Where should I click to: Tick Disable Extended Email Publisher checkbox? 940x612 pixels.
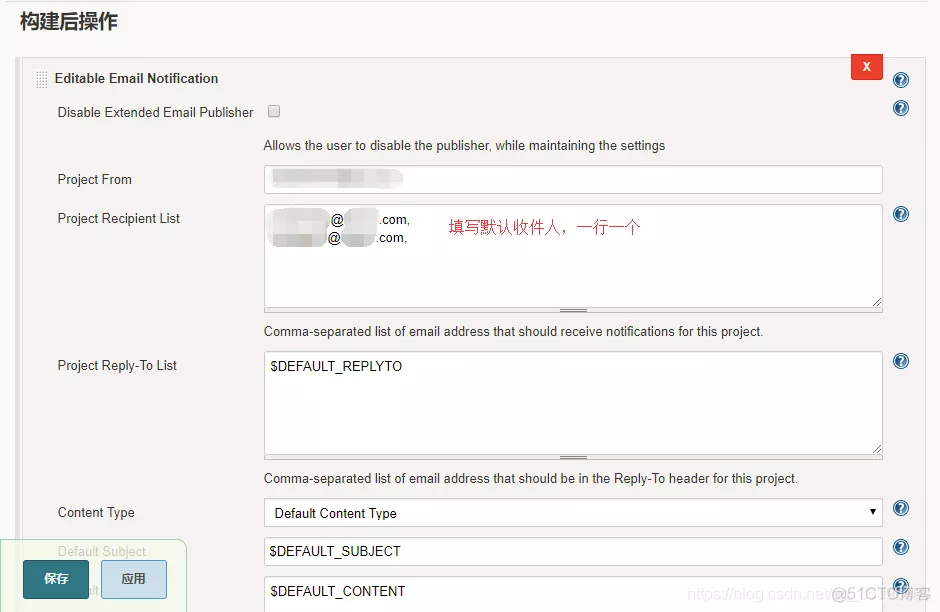(274, 111)
